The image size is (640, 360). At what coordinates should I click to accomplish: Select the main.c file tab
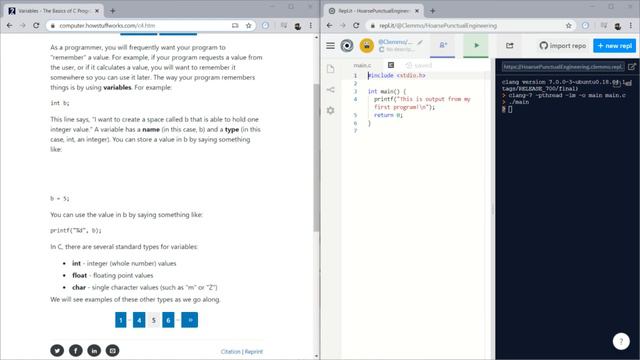(362, 65)
